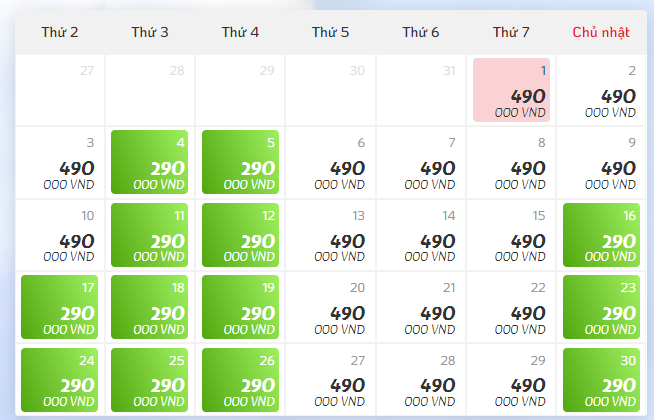The height and width of the screenshot is (420, 654).
Task: Click the Thứ 2 column header
Action: click(60, 32)
